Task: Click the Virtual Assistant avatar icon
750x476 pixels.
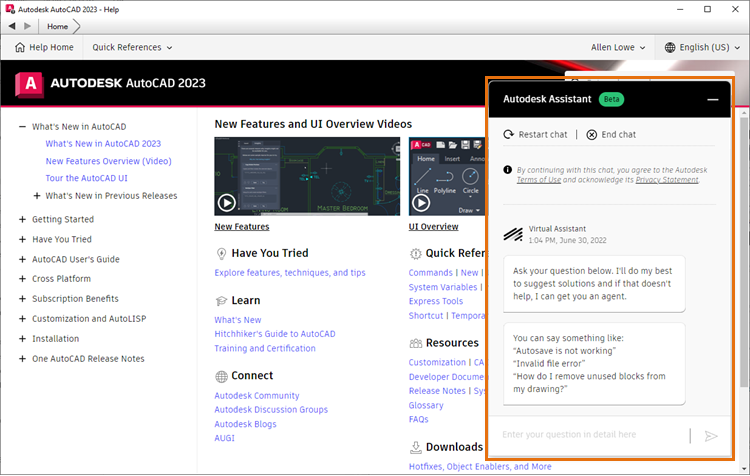Action: pos(513,234)
